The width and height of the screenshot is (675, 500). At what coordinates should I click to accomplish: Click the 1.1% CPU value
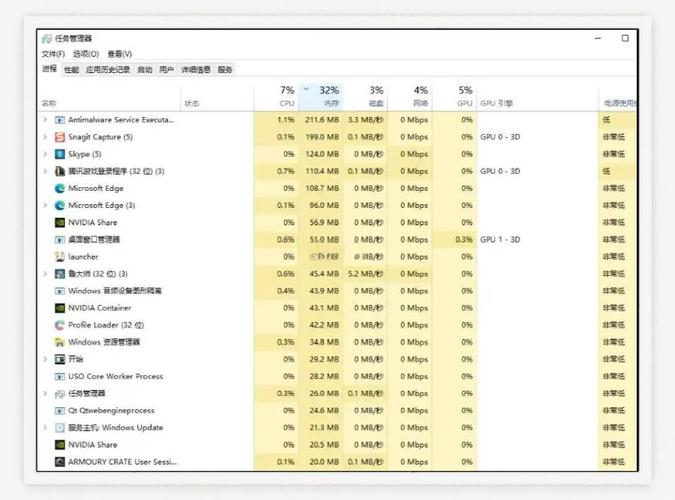click(286, 120)
